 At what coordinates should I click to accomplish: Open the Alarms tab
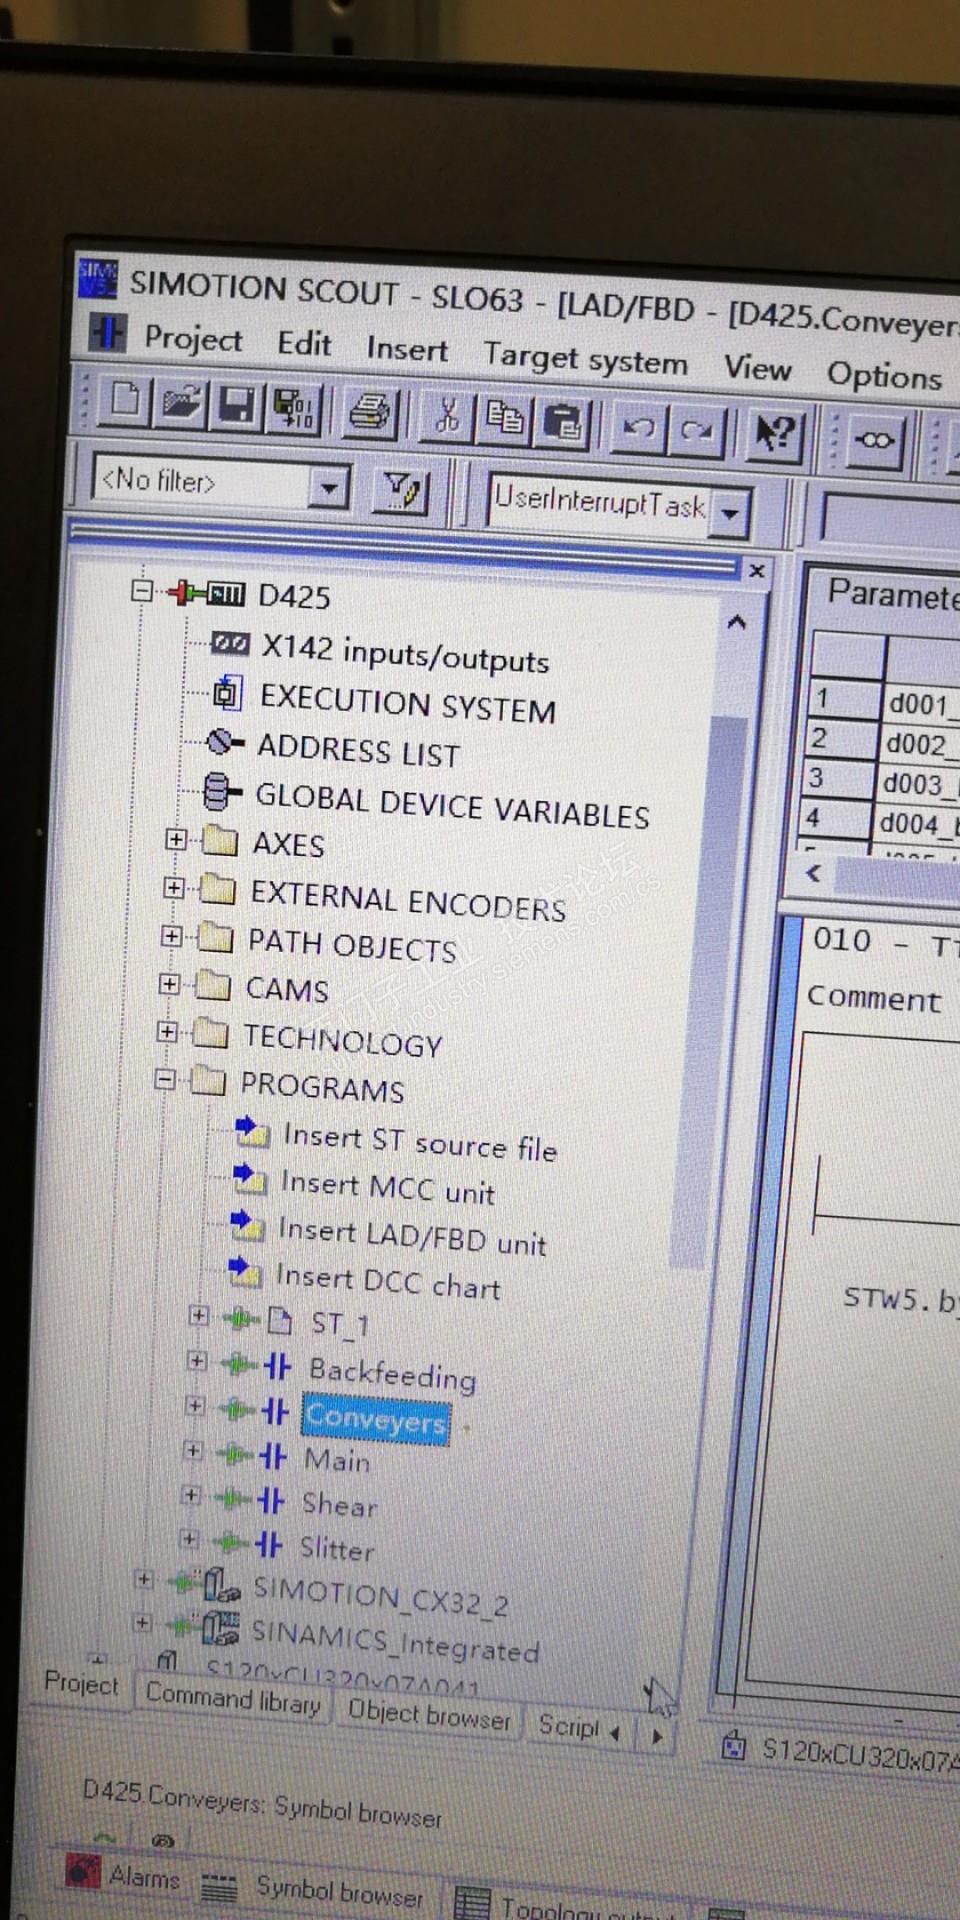click(x=123, y=1874)
